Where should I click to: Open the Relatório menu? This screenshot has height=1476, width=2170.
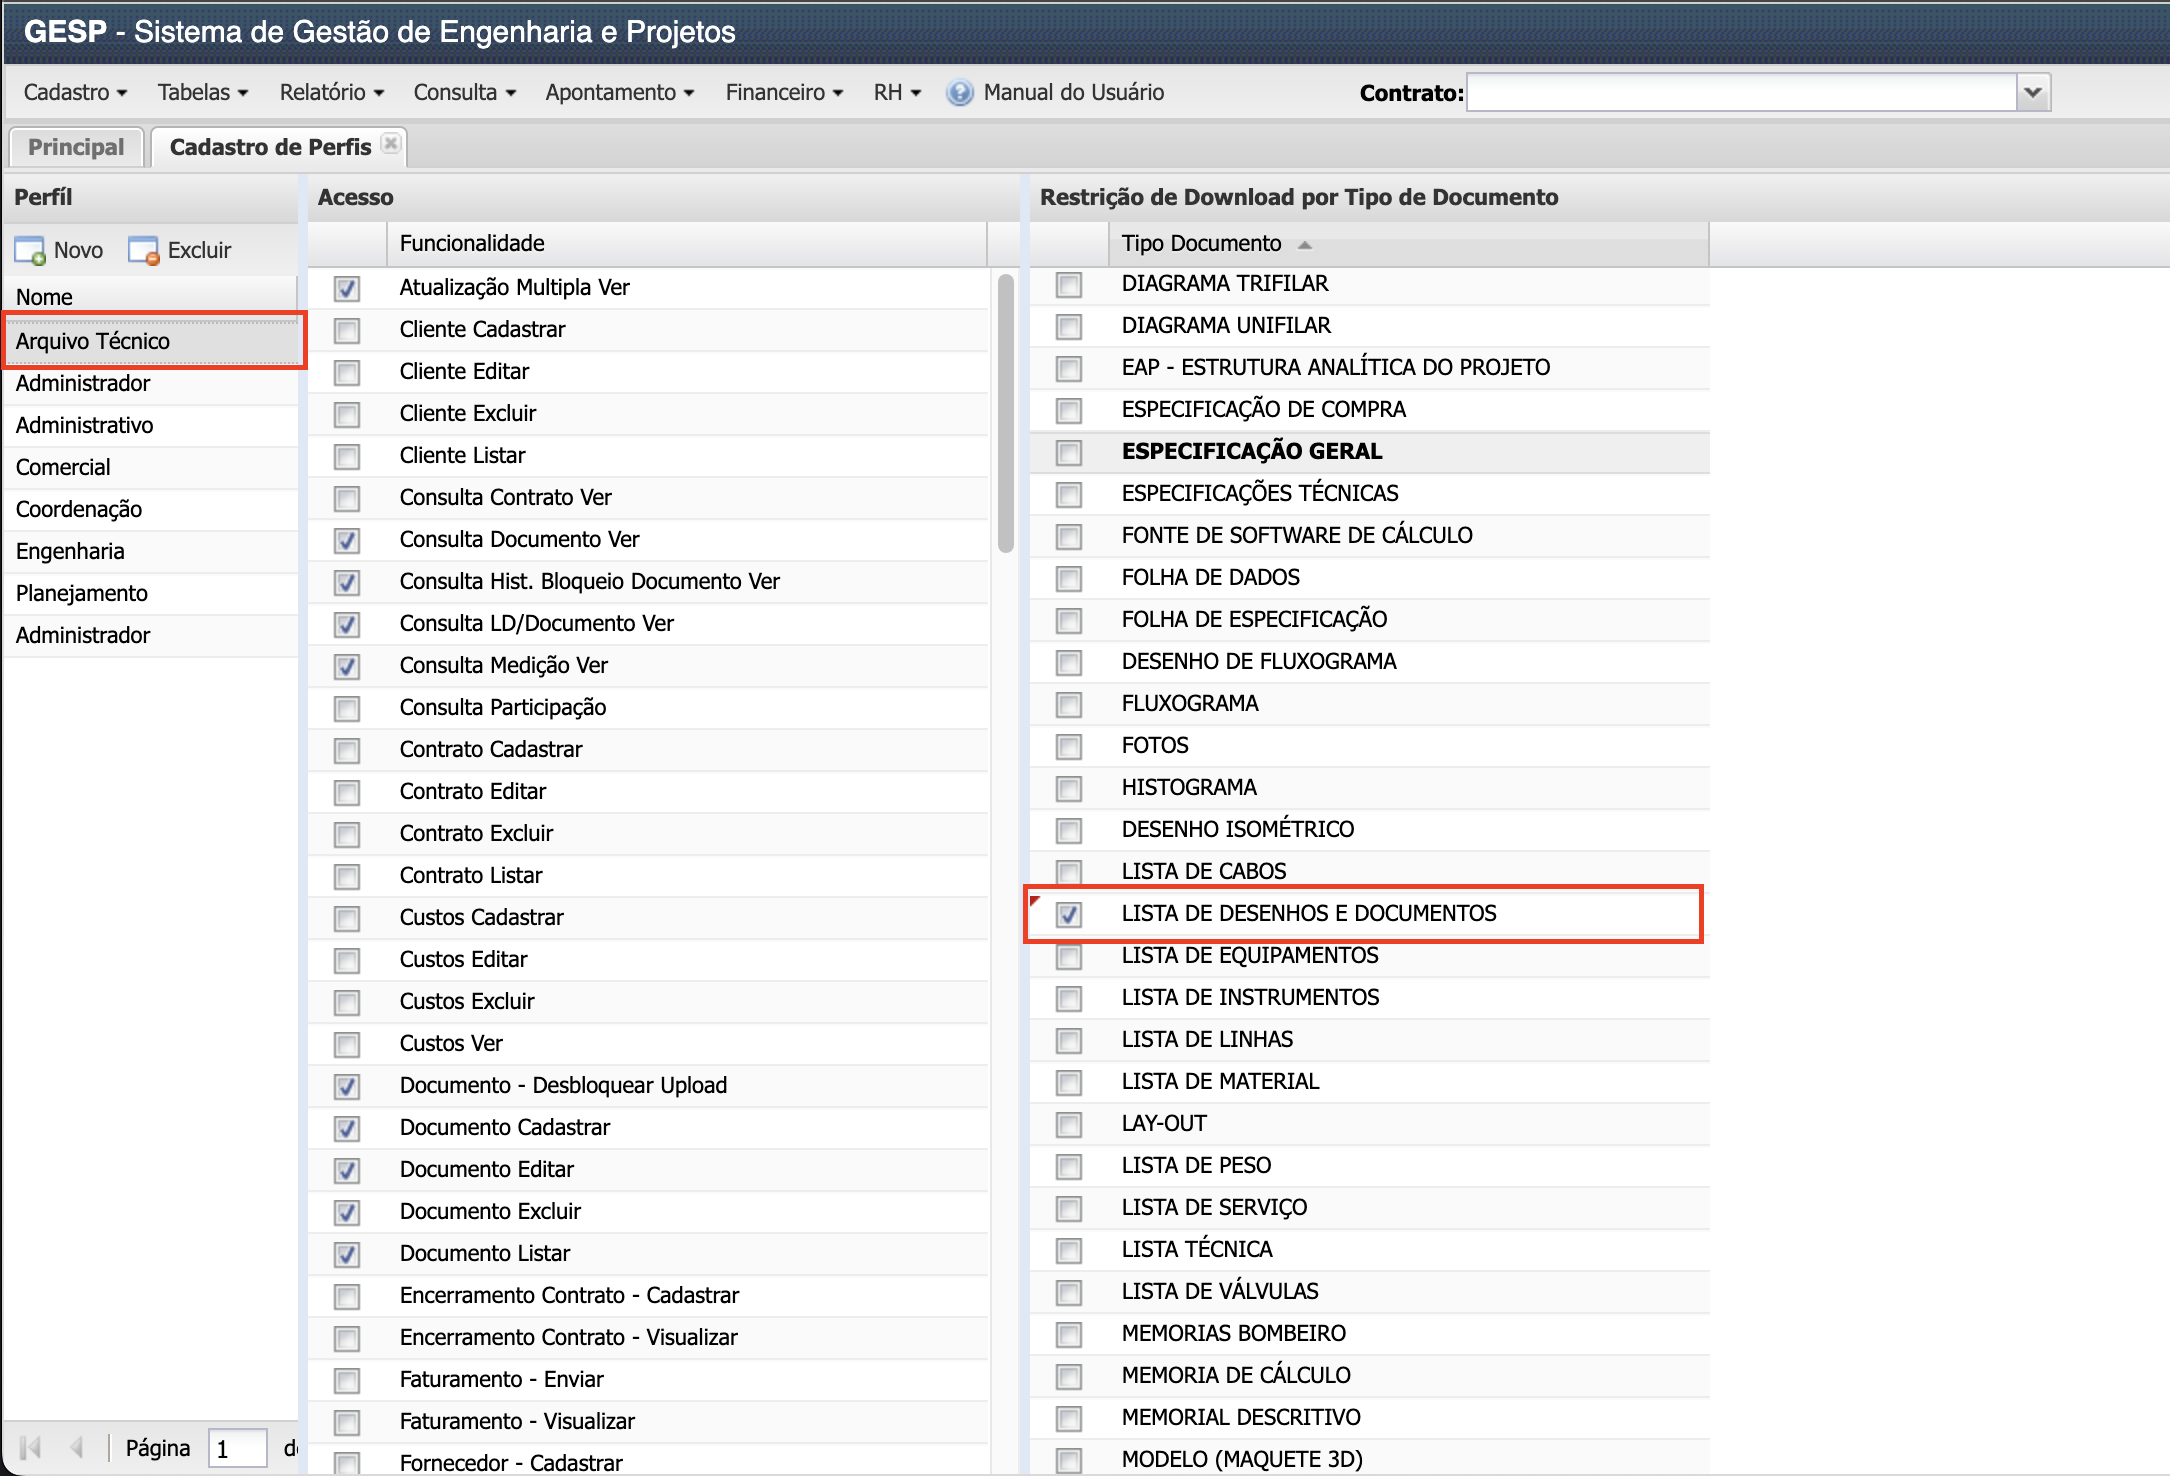(x=331, y=93)
